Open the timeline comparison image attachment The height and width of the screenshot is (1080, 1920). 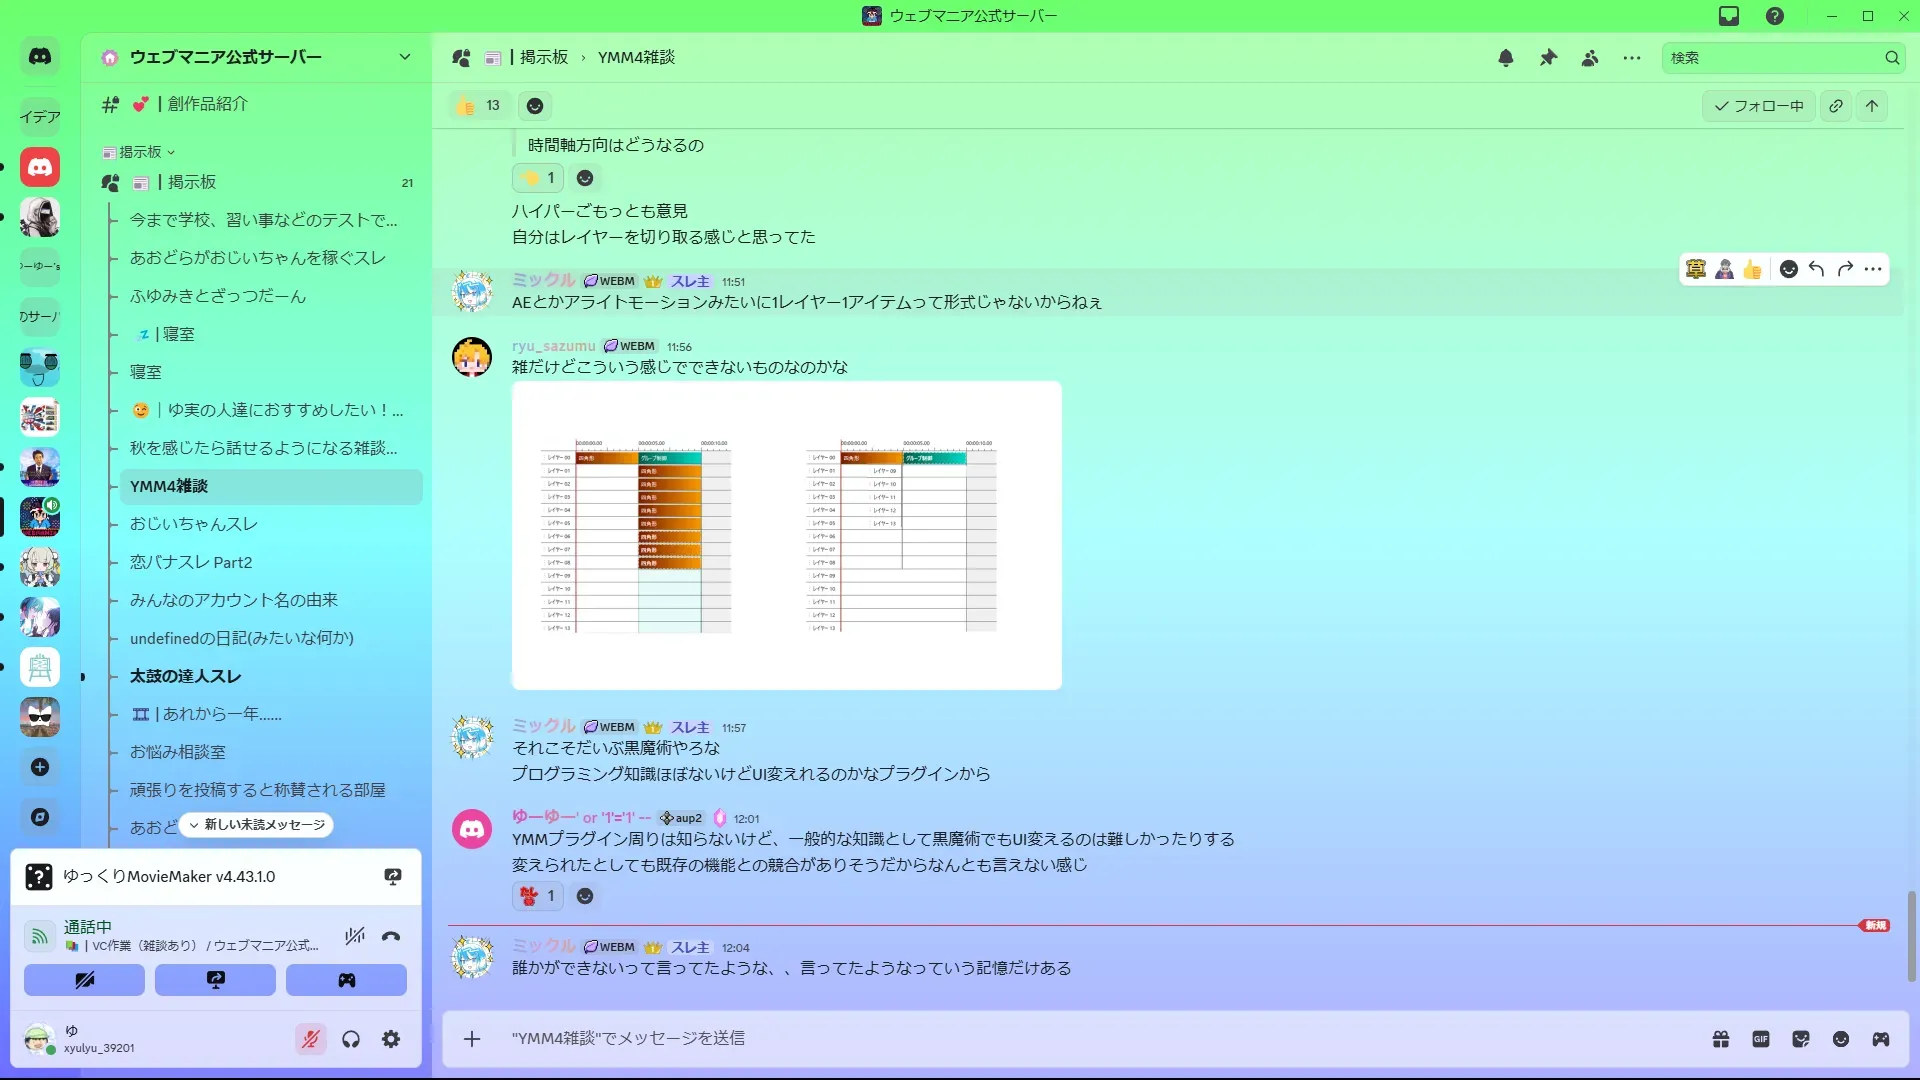786,535
